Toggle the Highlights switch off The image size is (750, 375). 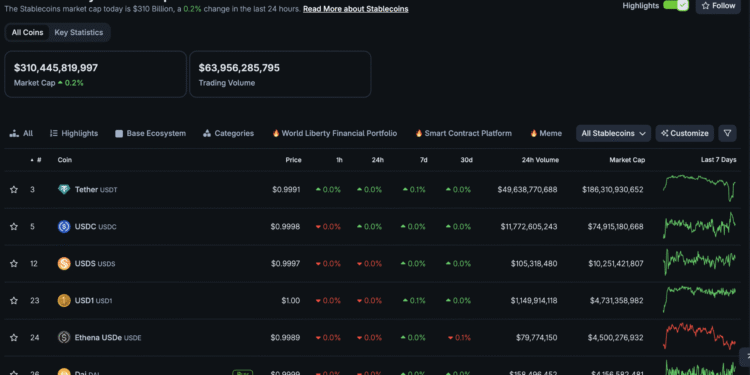click(675, 5)
